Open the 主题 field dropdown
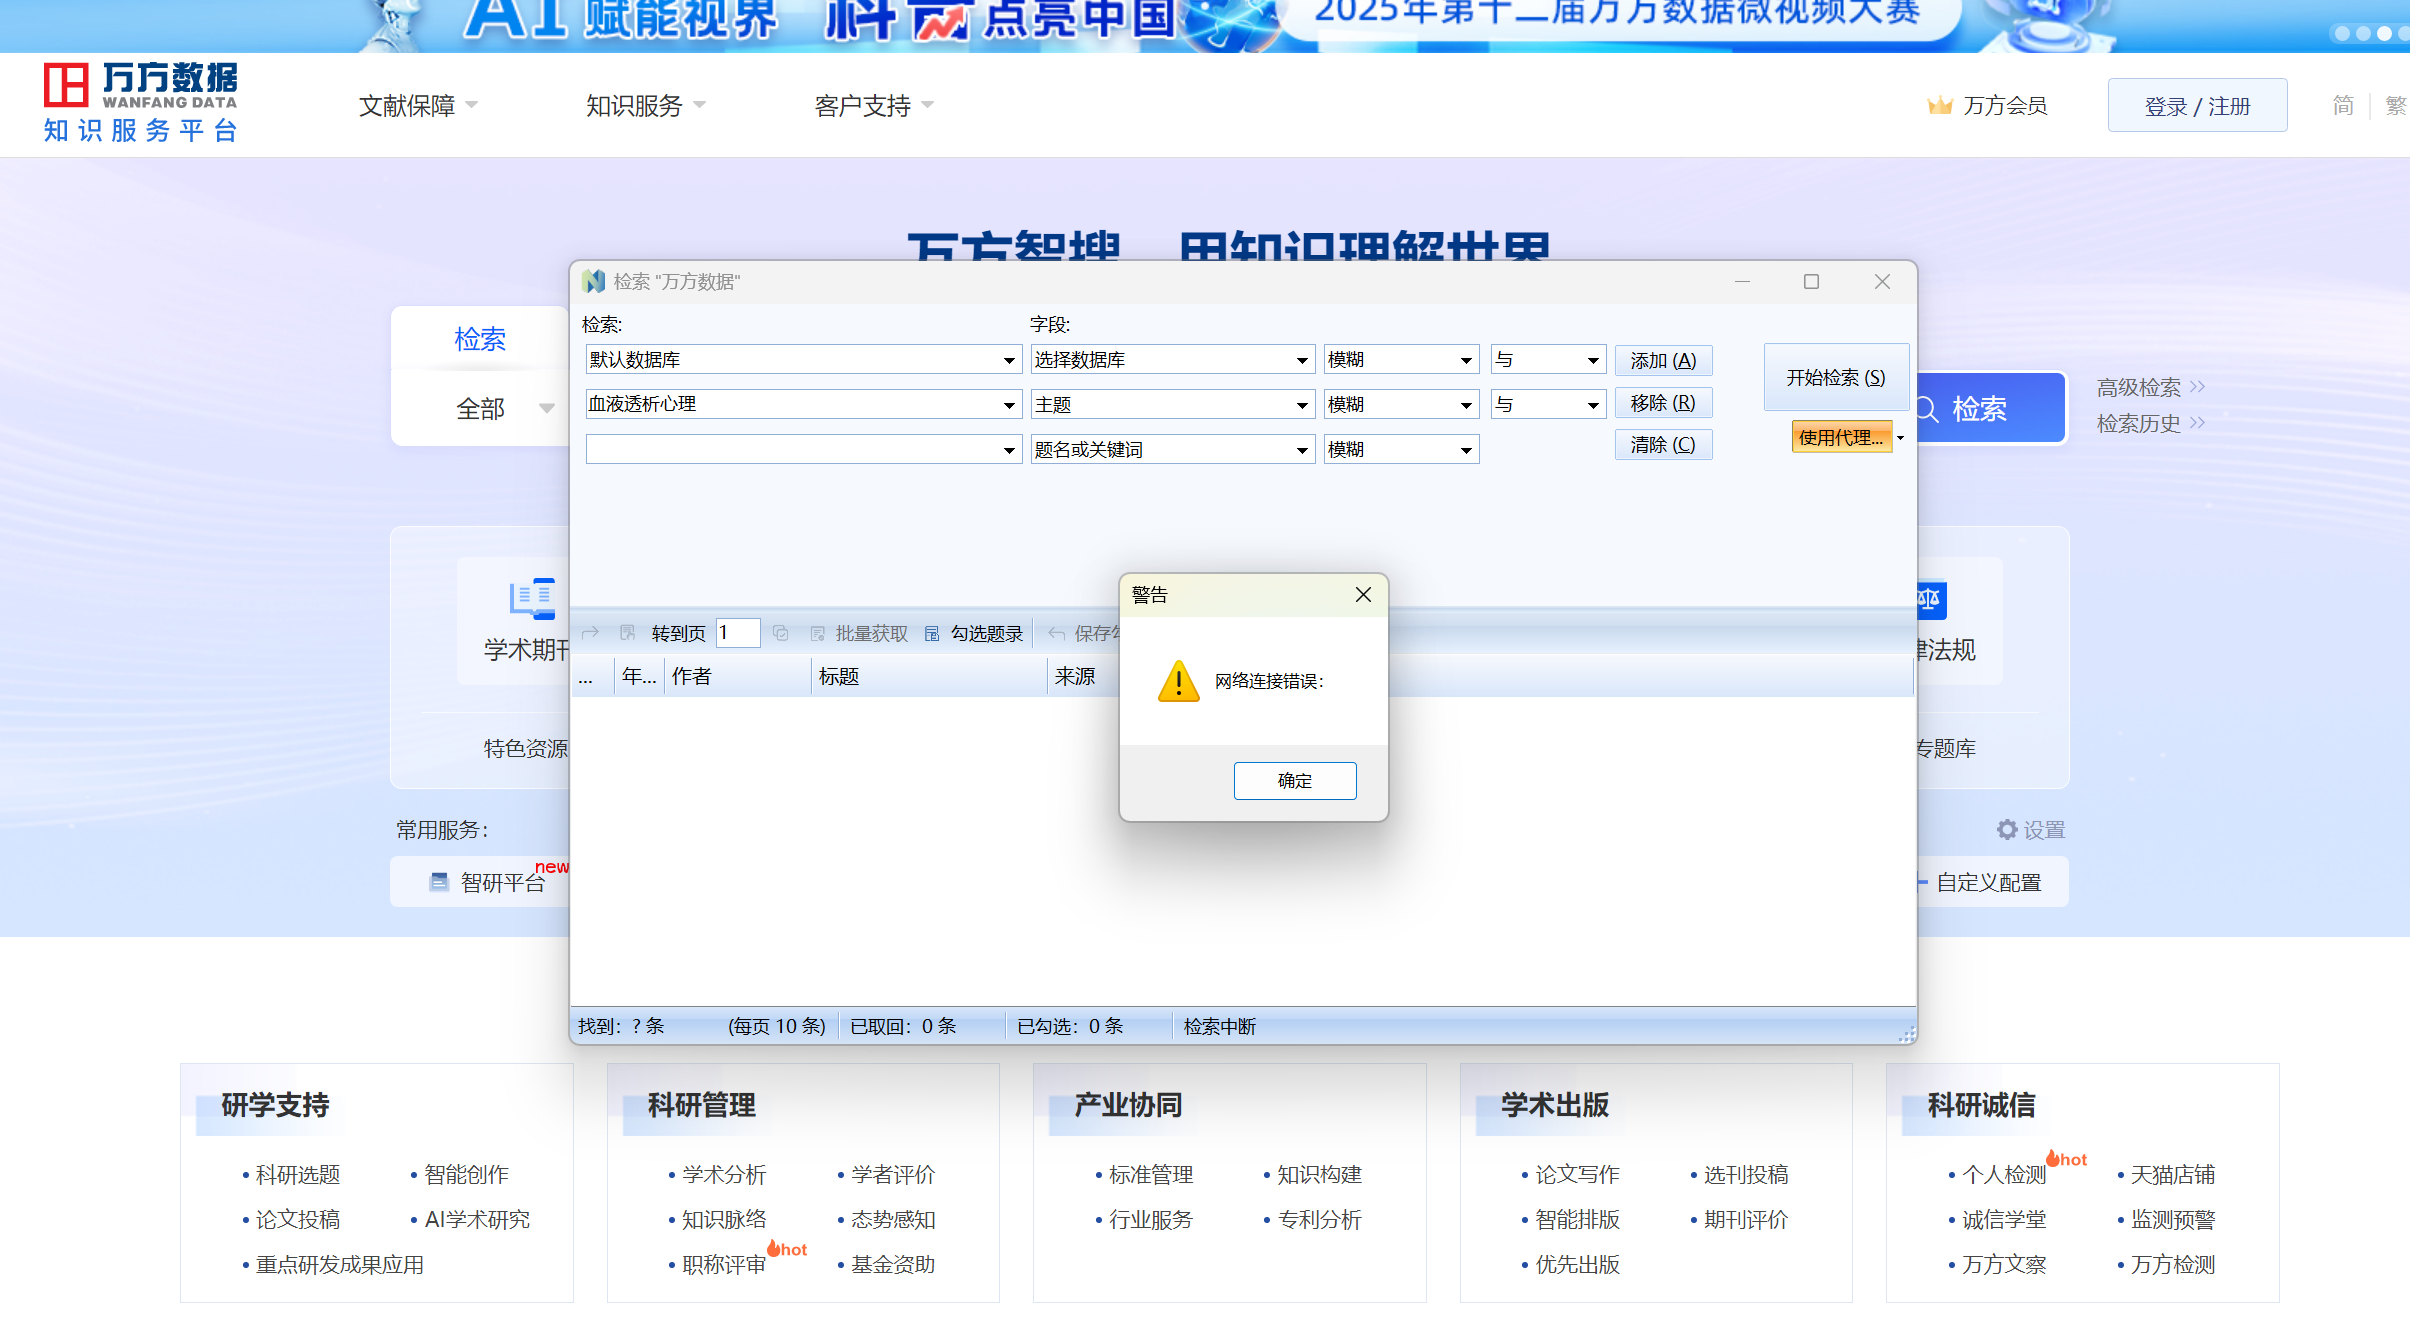The width and height of the screenshot is (2410, 1323). coord(1302,405)
